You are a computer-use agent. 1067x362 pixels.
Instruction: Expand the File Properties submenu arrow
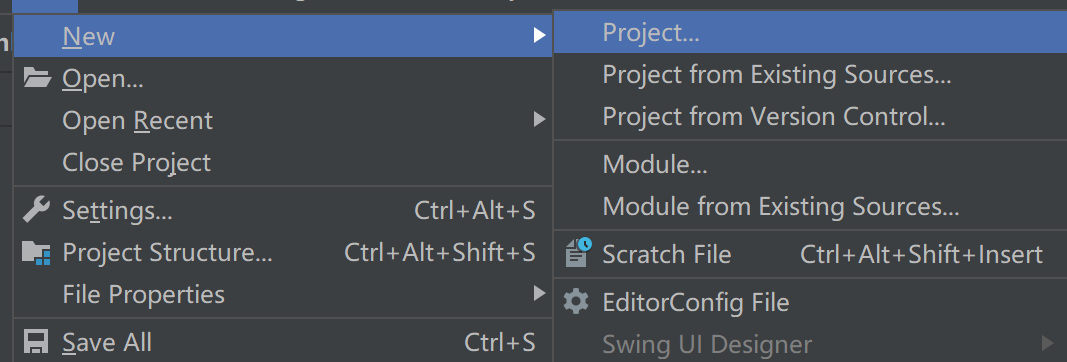[x=539, y=293]
